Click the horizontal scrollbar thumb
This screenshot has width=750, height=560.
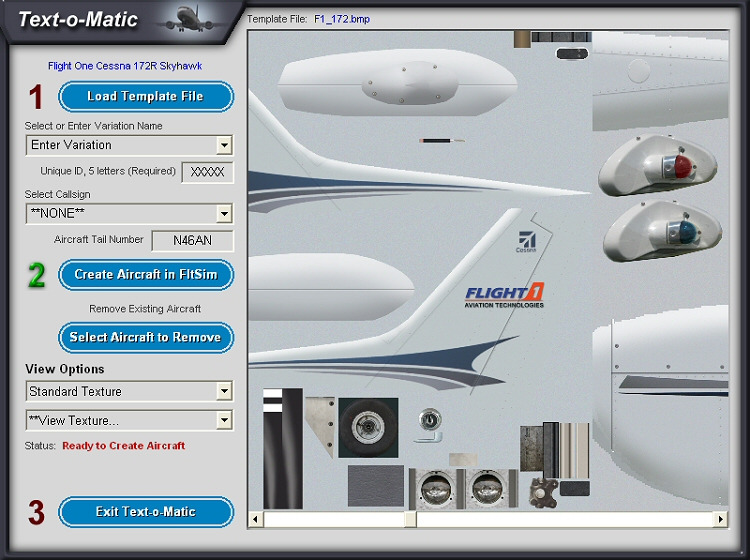(x=410, y=519)
